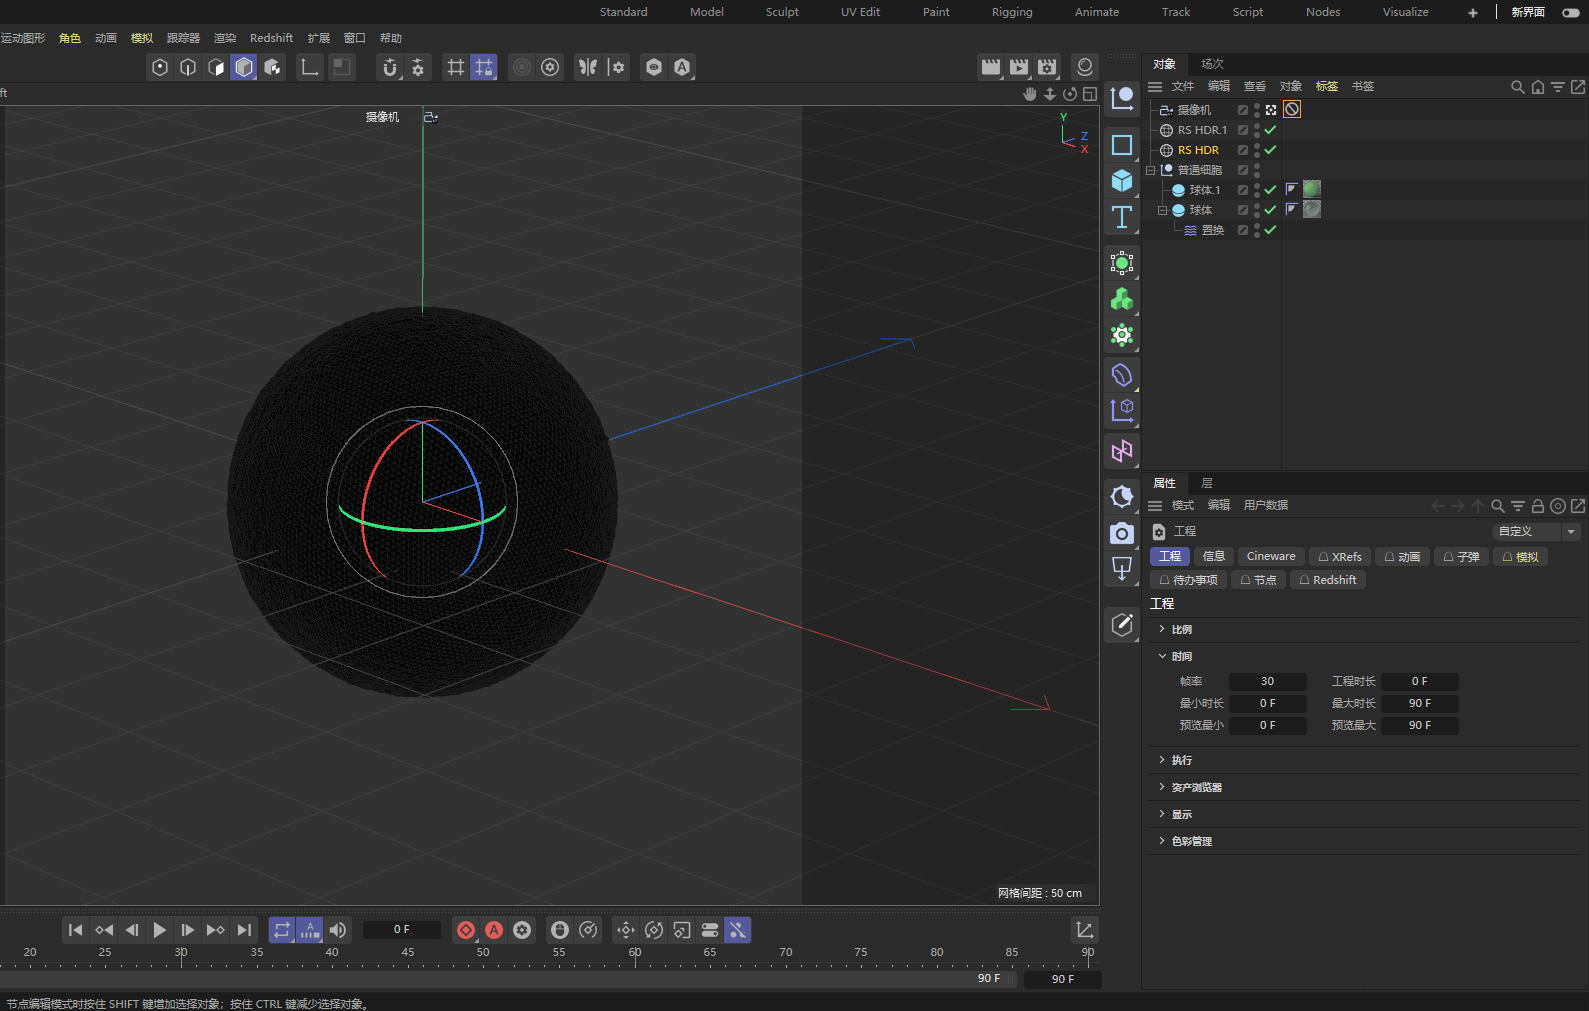Open the green cloner MoGraph tool

click(x=1122, y=299)
